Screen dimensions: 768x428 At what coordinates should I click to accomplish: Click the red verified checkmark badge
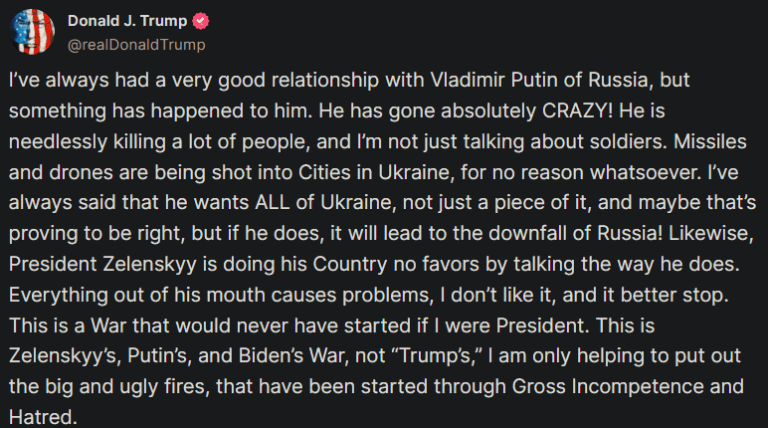[200, 21]
